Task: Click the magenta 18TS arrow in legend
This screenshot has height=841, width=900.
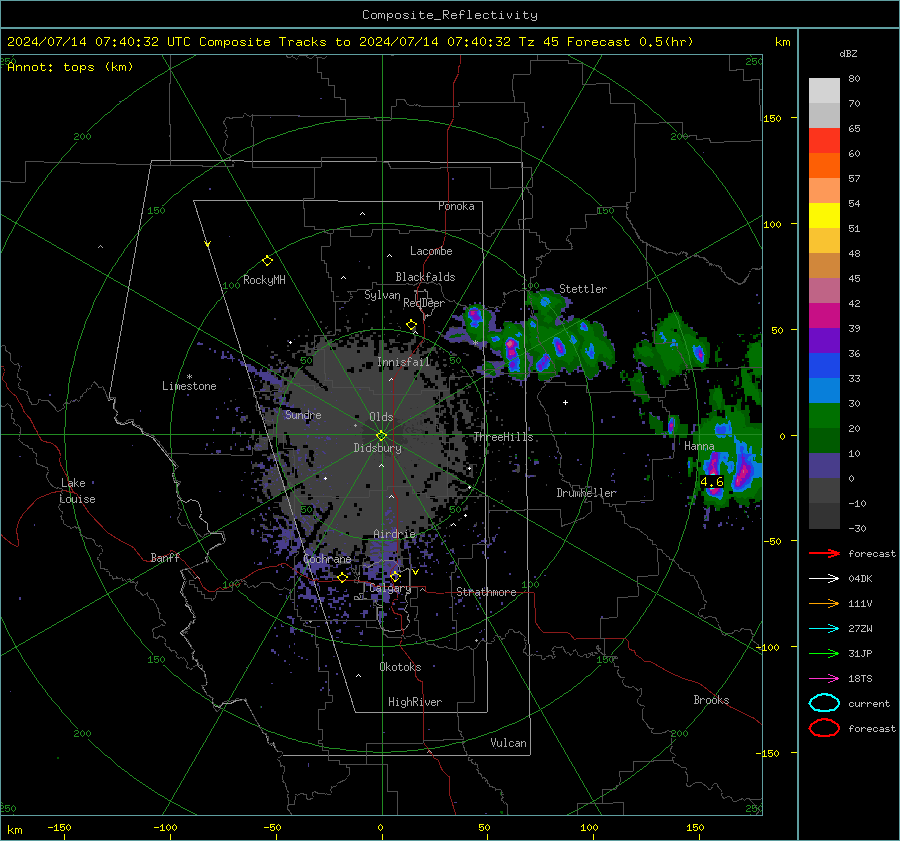Action: tap(824, 679)
